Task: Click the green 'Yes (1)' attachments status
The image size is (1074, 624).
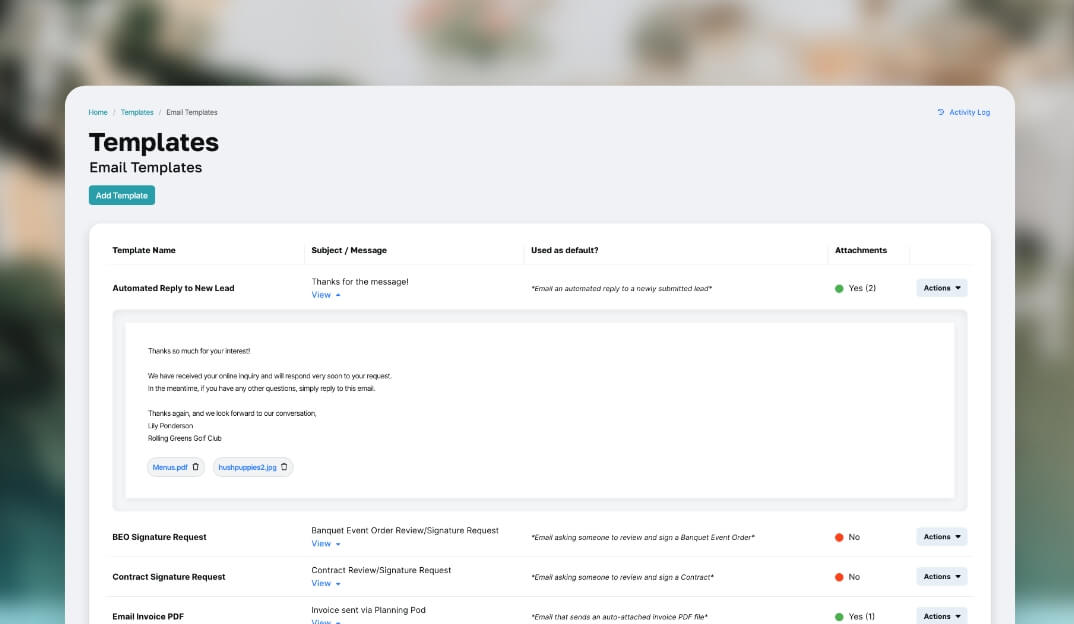Action: pos(855,616)
